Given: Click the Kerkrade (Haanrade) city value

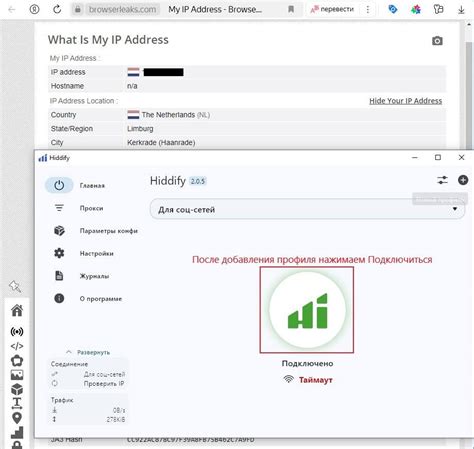Looking at the screenshot, I should pyautogui.click(x=161, y=143).
